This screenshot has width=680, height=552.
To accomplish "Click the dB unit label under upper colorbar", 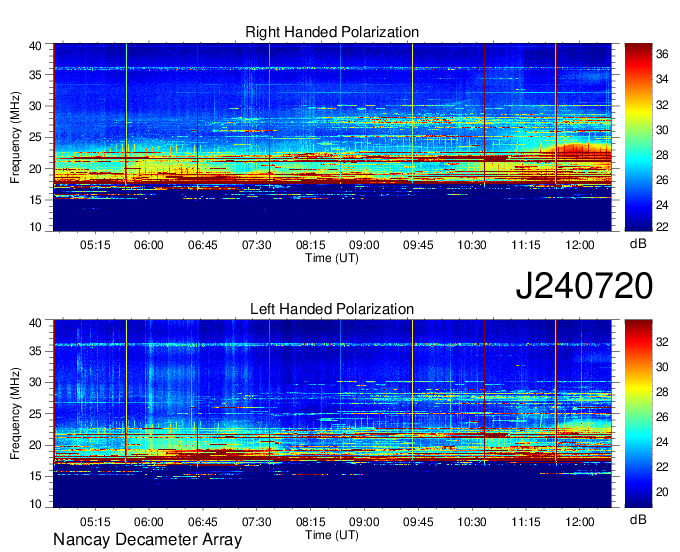I will pyautogui.click(x=638, y=244).
